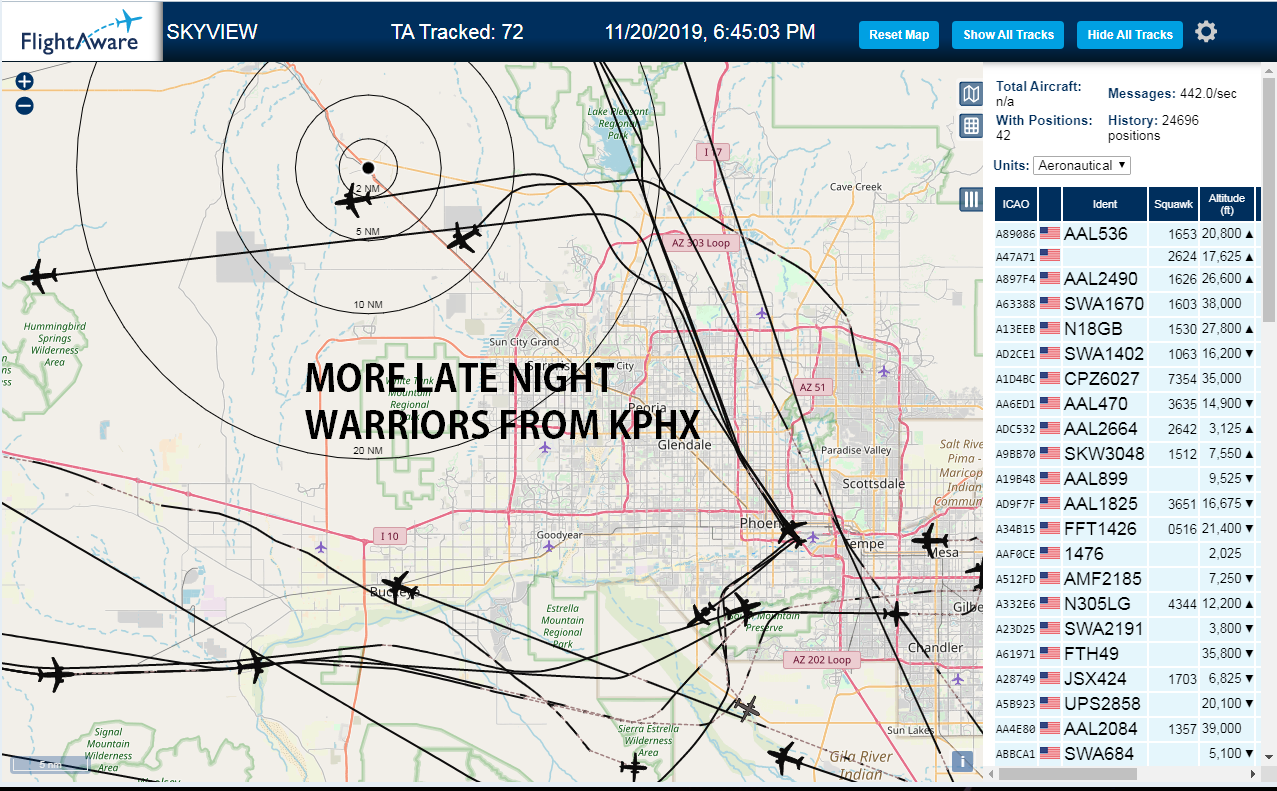Click the zoom in plus map button
The width and height of the screenshot is (1277, 791).
[x=25, y=82]
